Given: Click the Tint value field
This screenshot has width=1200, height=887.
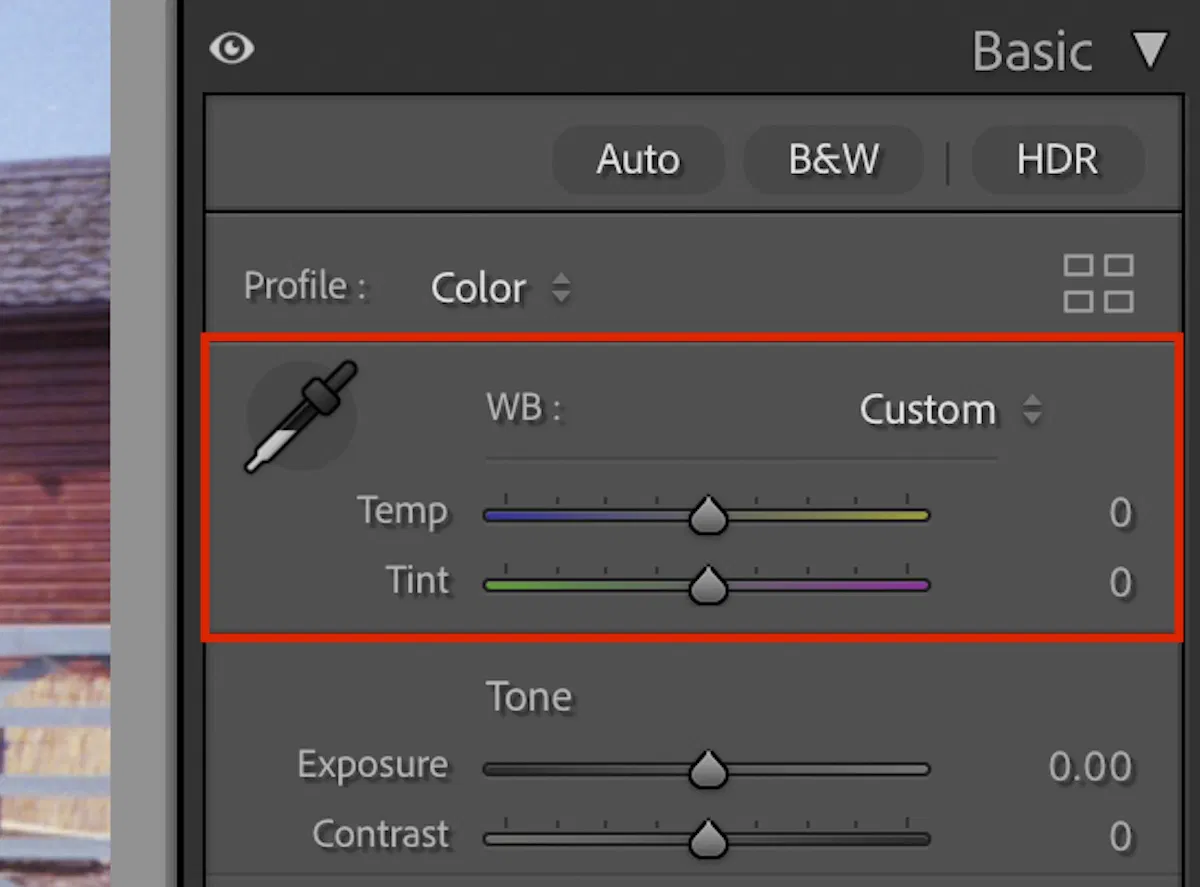Looking at the screenshot, I should (x=1120, y=583).
